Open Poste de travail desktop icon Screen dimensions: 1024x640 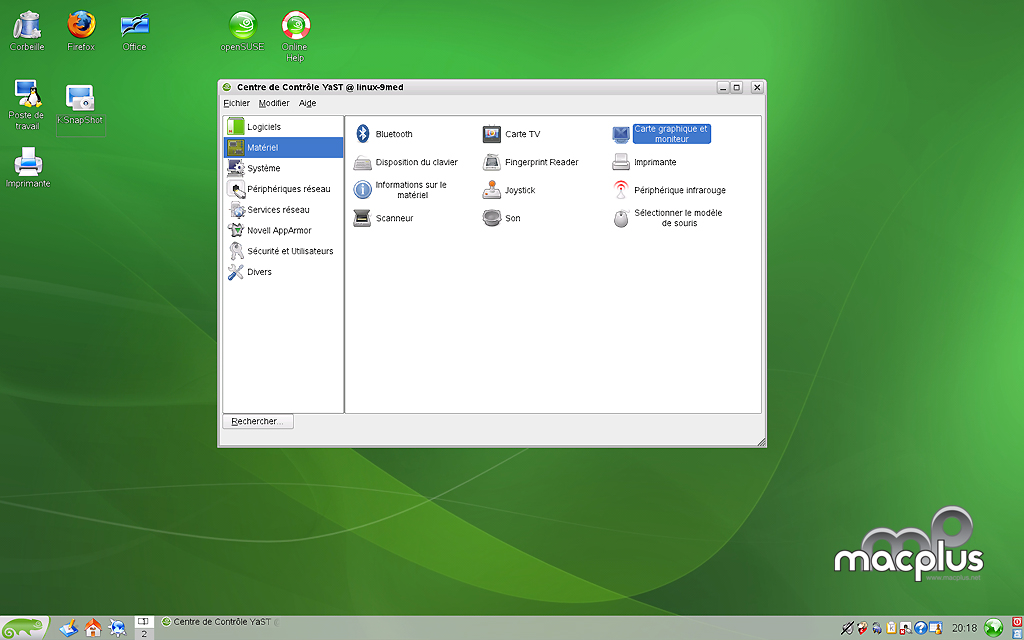click(x=27, y=104)
